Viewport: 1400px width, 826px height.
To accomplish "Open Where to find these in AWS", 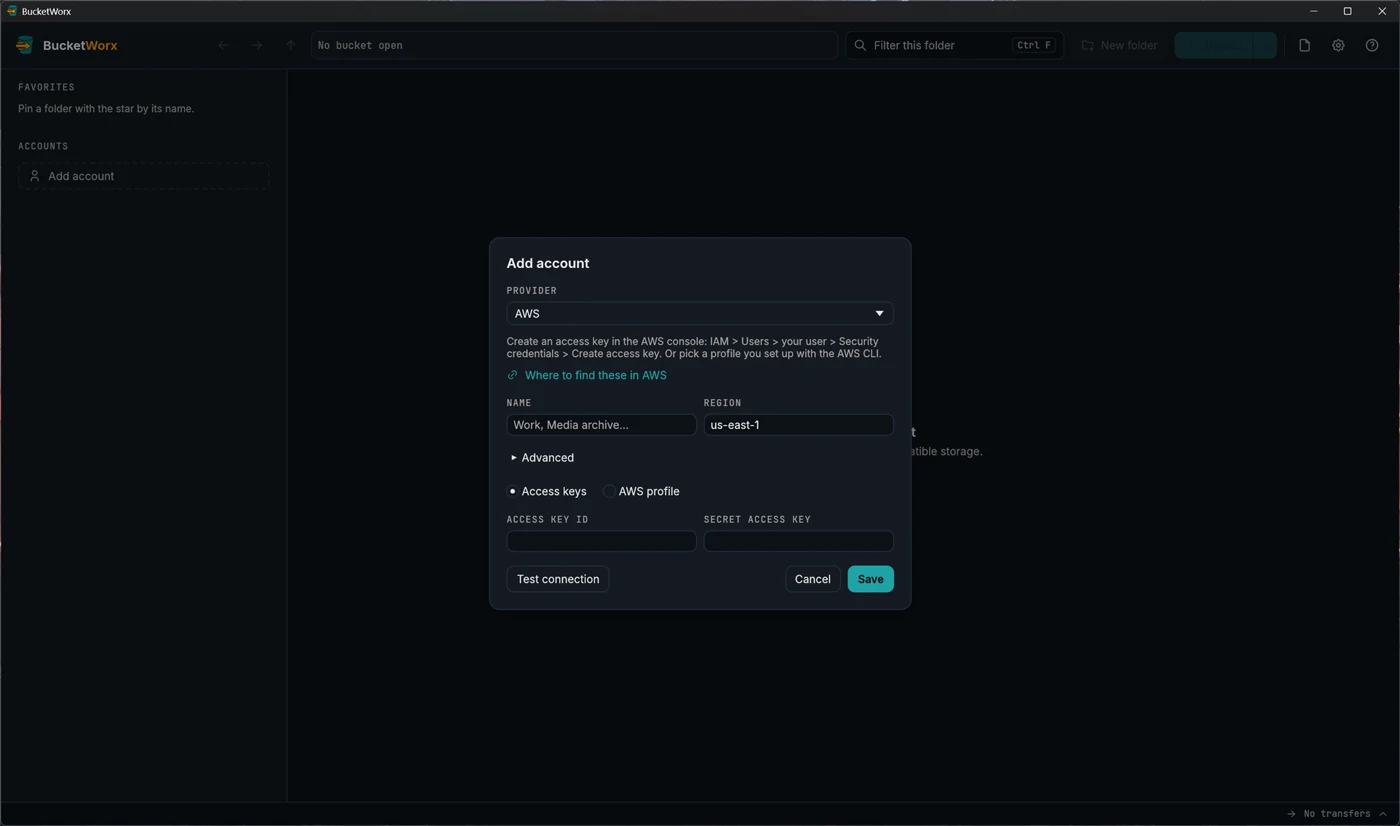I will coord(595,375).
